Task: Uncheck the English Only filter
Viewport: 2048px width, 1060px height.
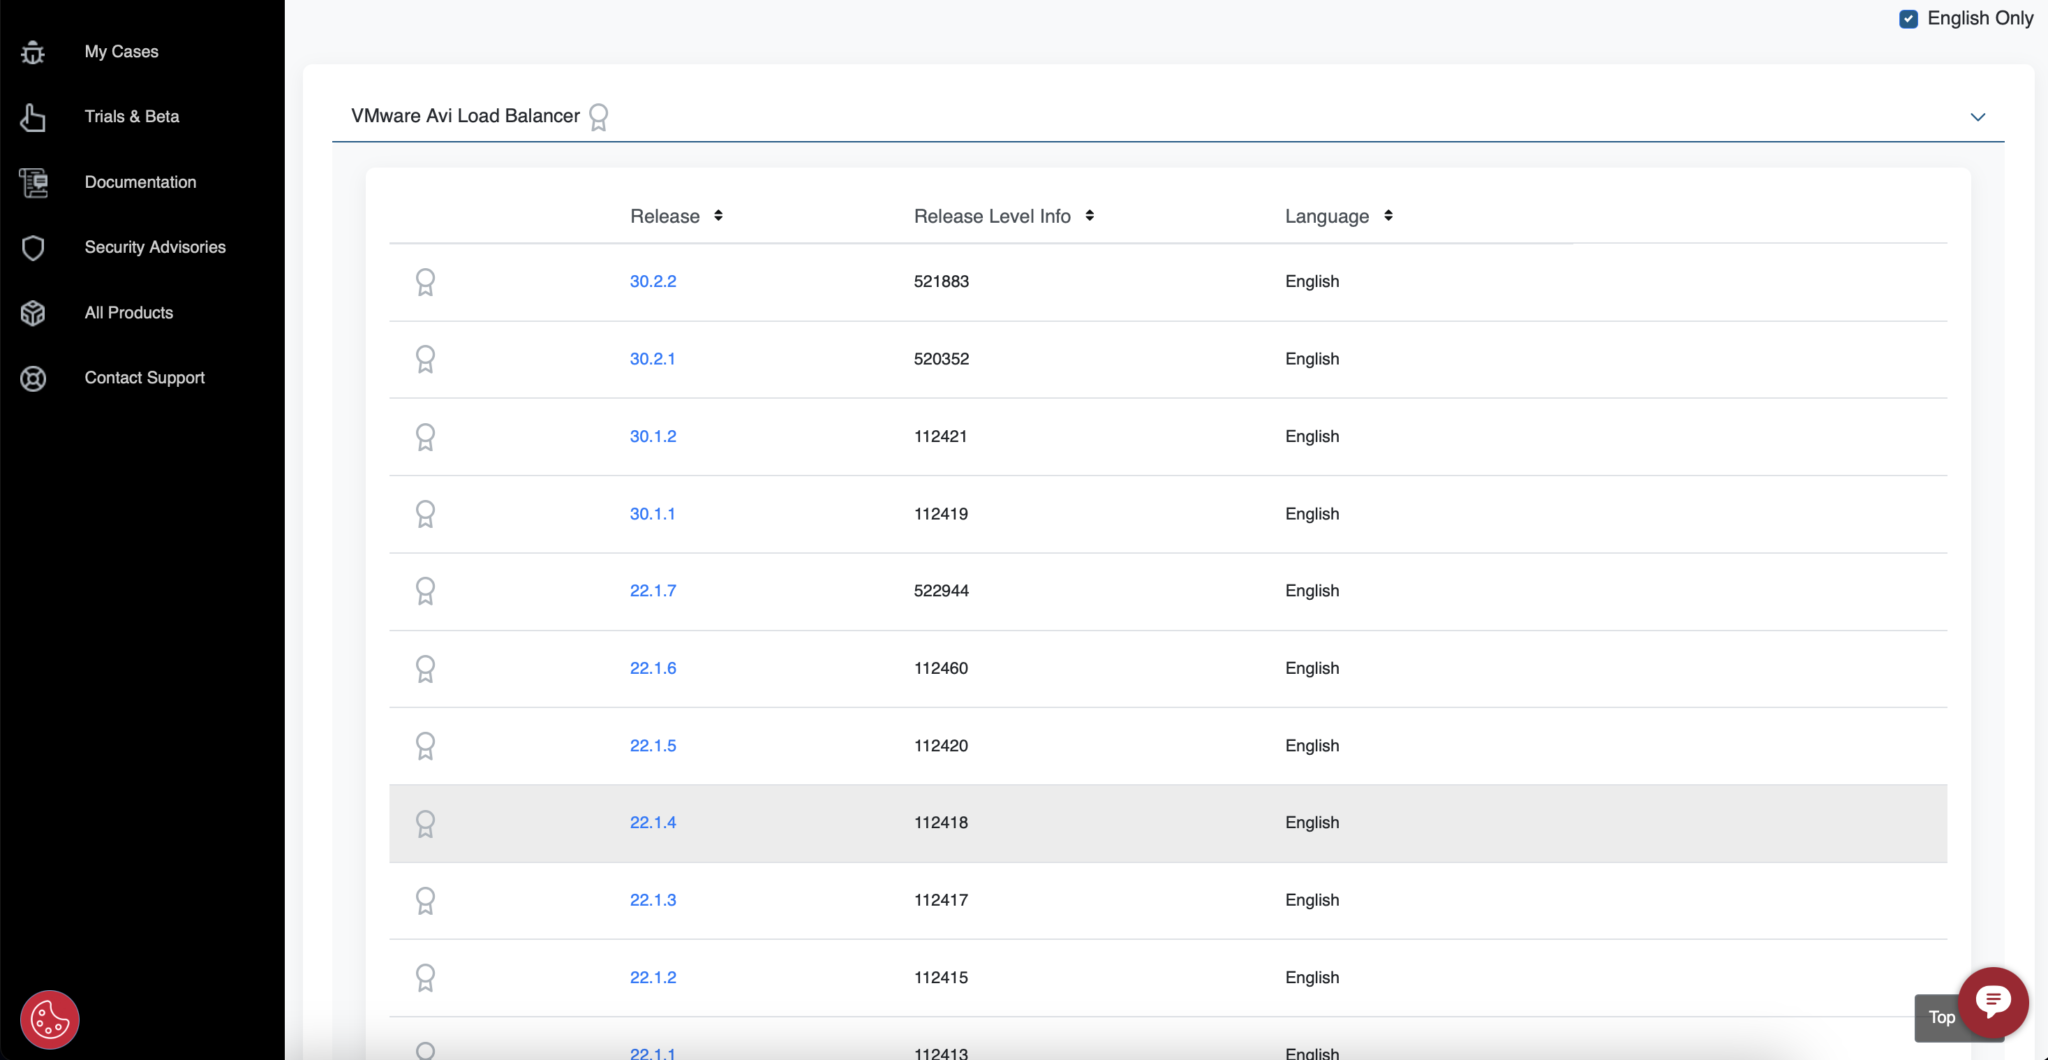Action: point(1909,18)
